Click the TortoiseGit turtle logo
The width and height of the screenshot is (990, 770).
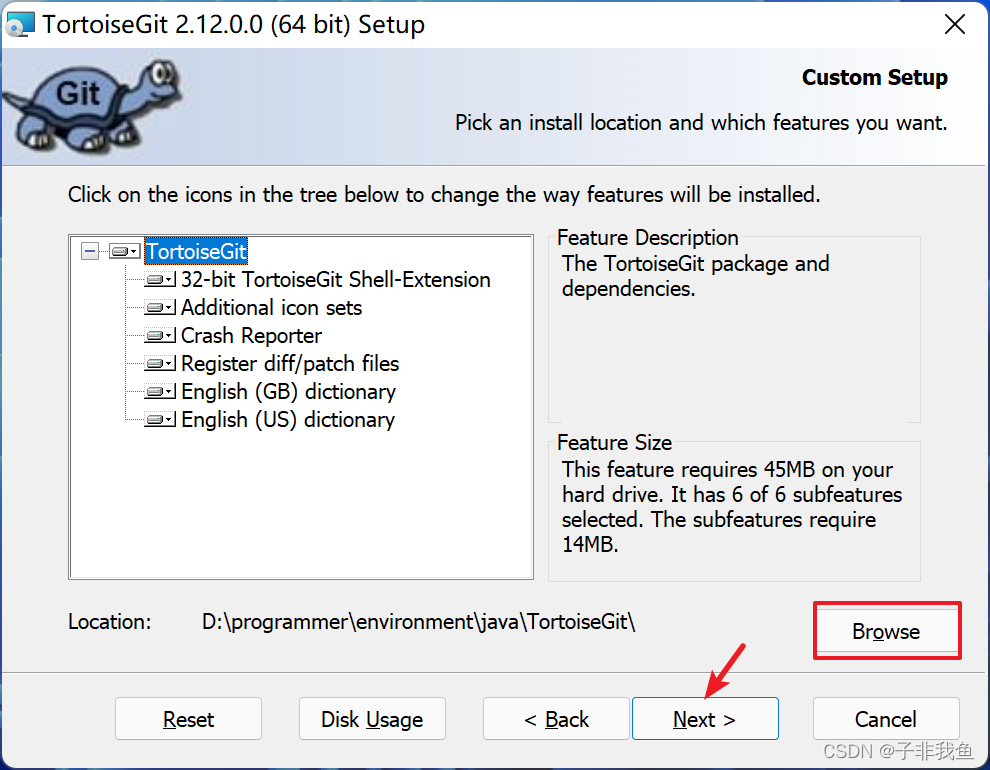pos(93,106)
